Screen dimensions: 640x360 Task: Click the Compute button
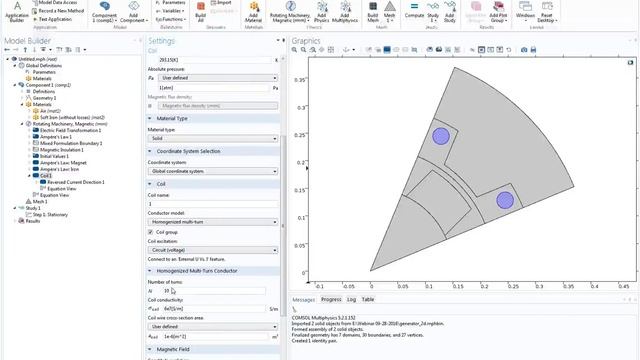click(x=414, y=11)
